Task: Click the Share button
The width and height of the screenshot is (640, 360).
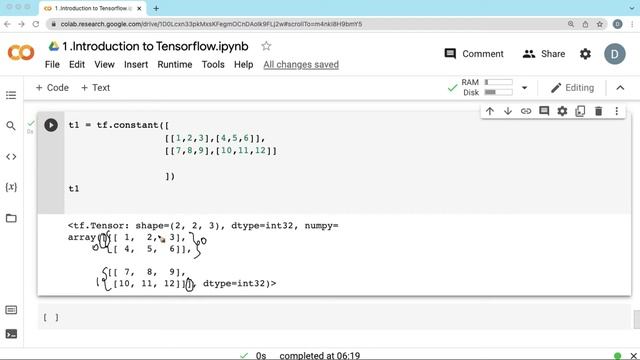Action: [544, 54]
